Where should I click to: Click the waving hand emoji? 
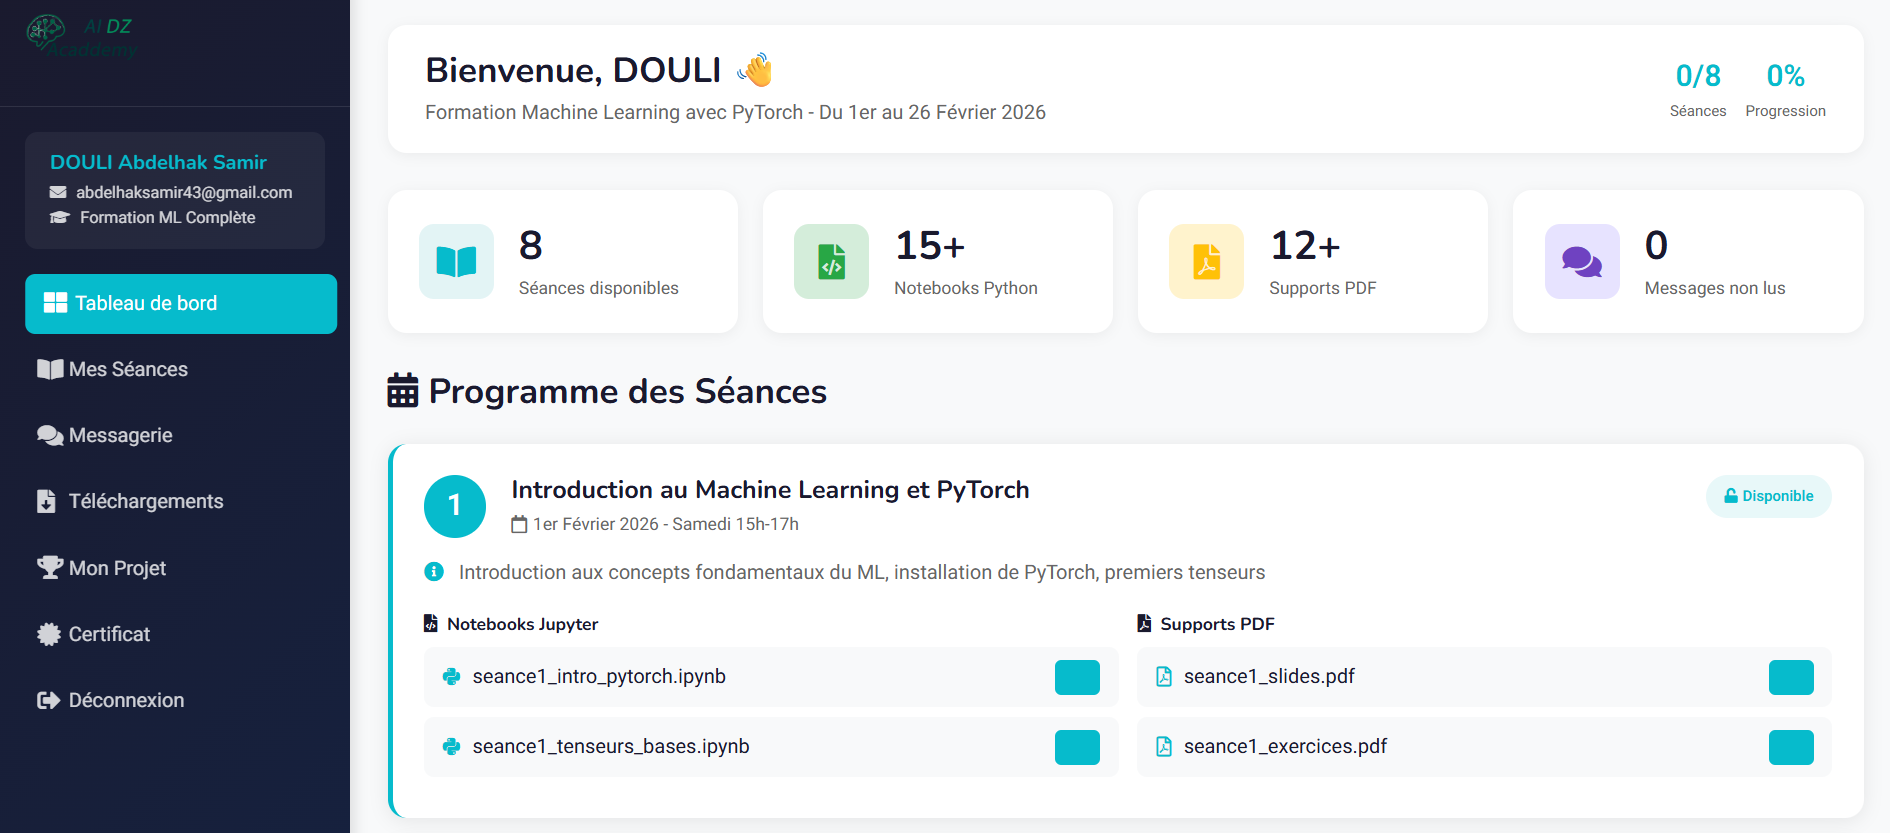(x=755, y=70)
